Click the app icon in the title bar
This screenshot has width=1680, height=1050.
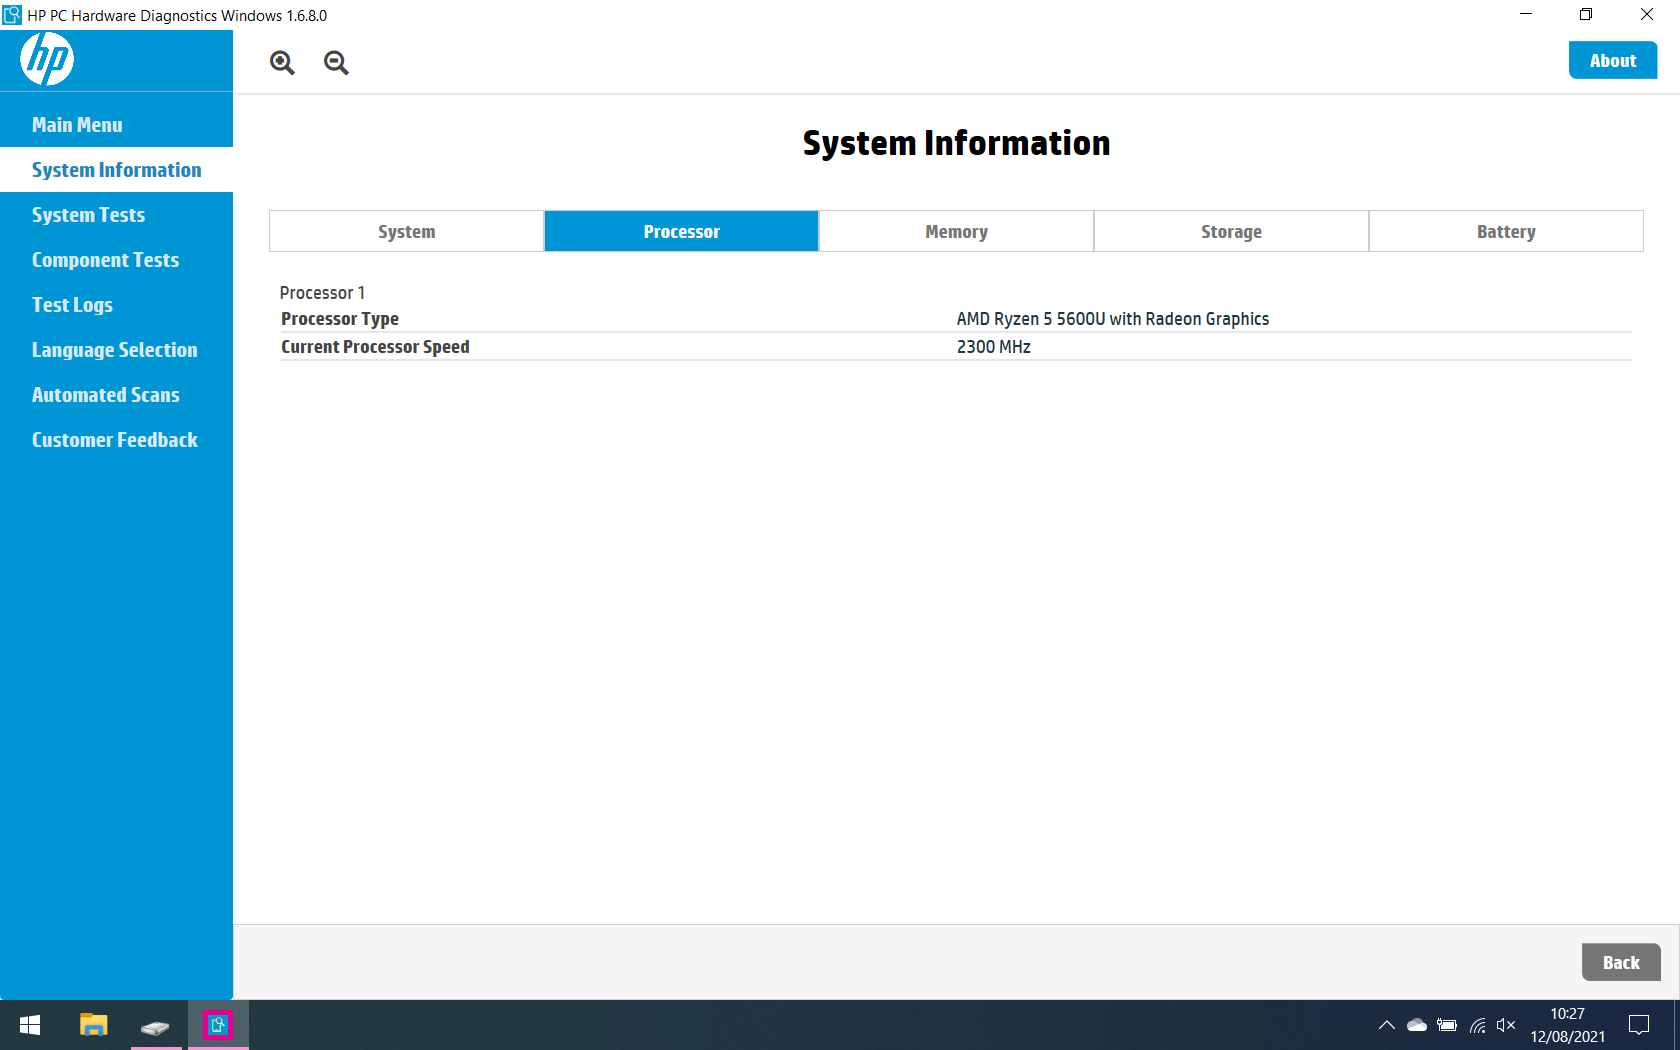point(12,15)
